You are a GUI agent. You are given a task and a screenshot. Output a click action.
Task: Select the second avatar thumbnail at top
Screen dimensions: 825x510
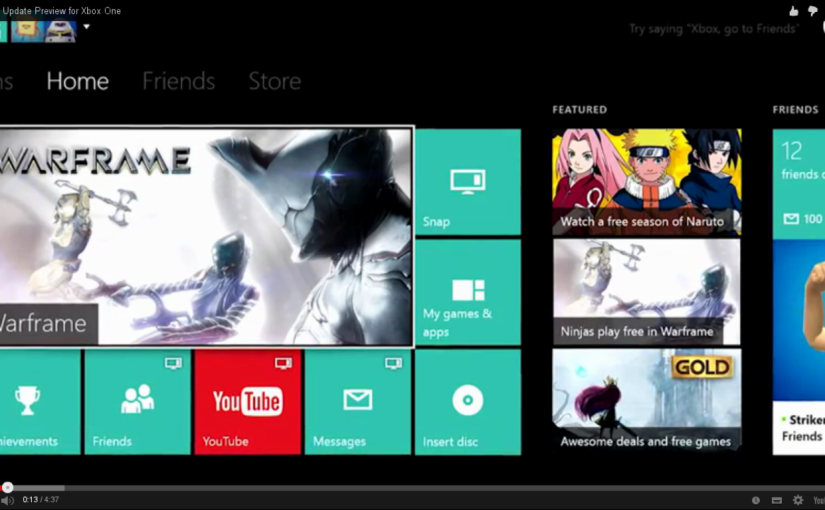pos(60,31)
